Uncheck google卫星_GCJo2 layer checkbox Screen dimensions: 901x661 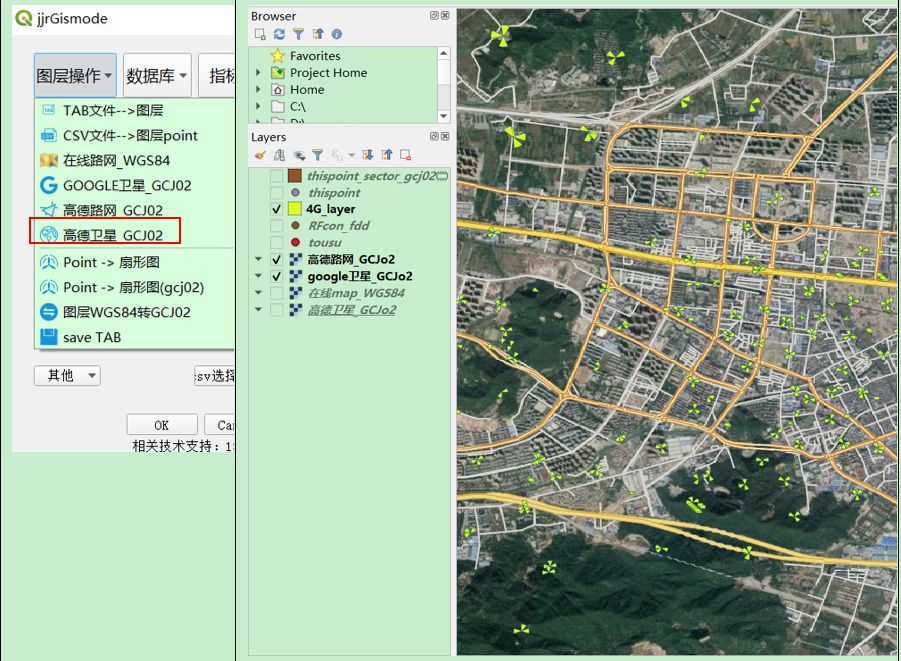click(276, 276)
